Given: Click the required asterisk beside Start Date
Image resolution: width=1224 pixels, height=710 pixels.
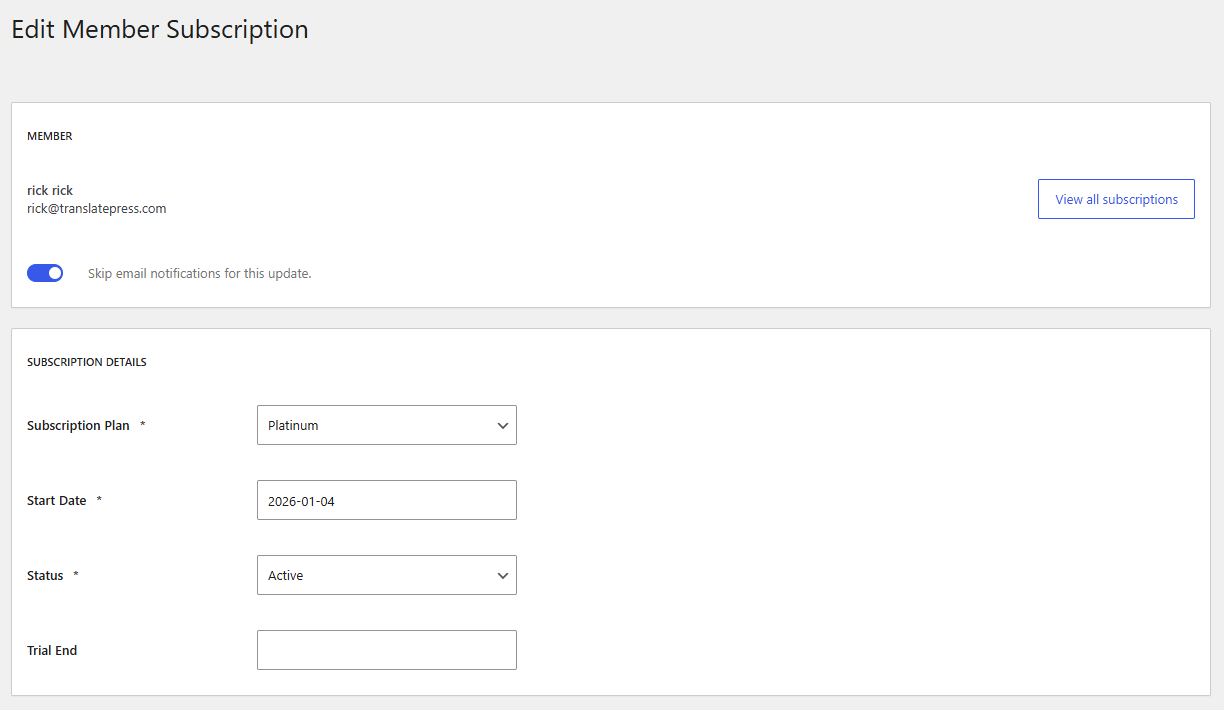Looking at the screenshot, I should (x=99, y=500).
